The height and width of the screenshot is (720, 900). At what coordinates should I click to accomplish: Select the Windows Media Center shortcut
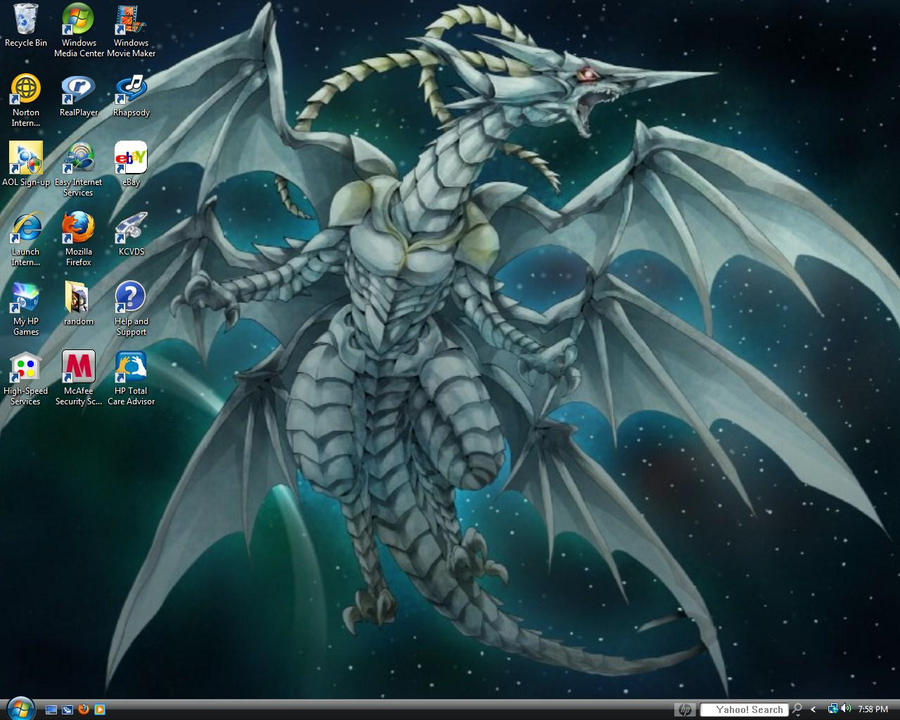79,30
